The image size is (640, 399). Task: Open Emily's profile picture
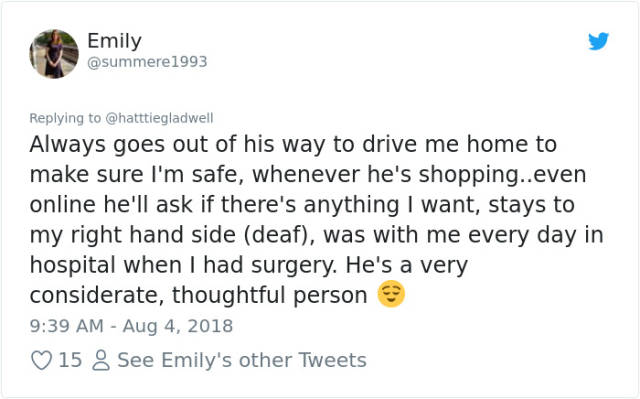[x=54, y=54]
